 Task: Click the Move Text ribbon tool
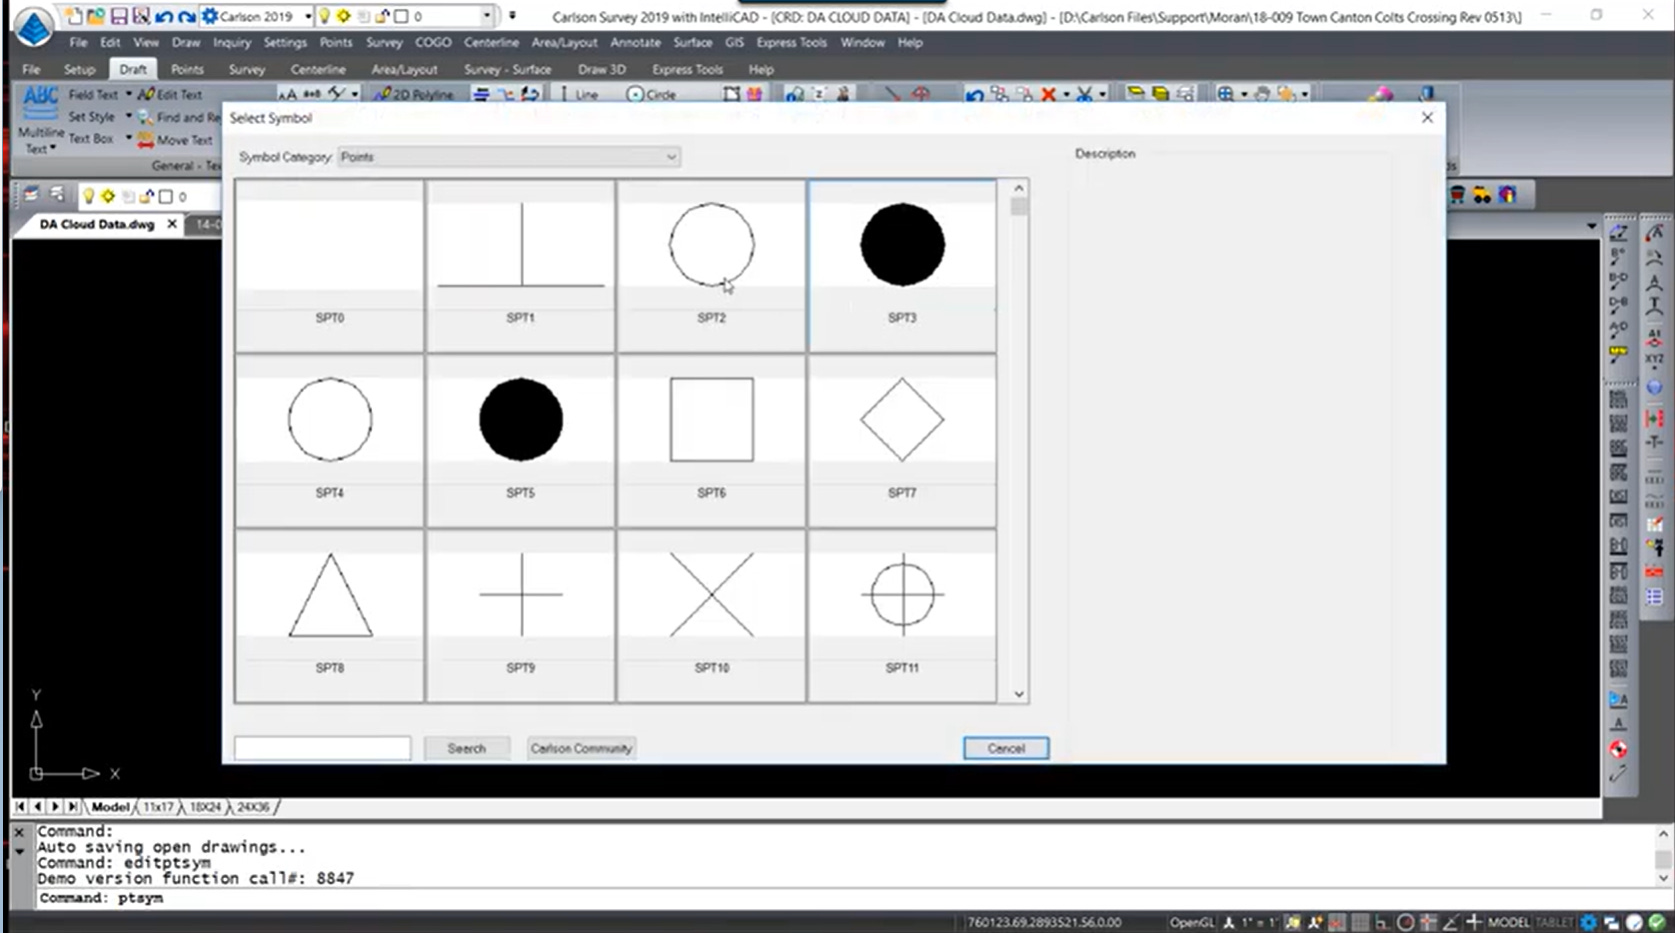coord(175,140)
